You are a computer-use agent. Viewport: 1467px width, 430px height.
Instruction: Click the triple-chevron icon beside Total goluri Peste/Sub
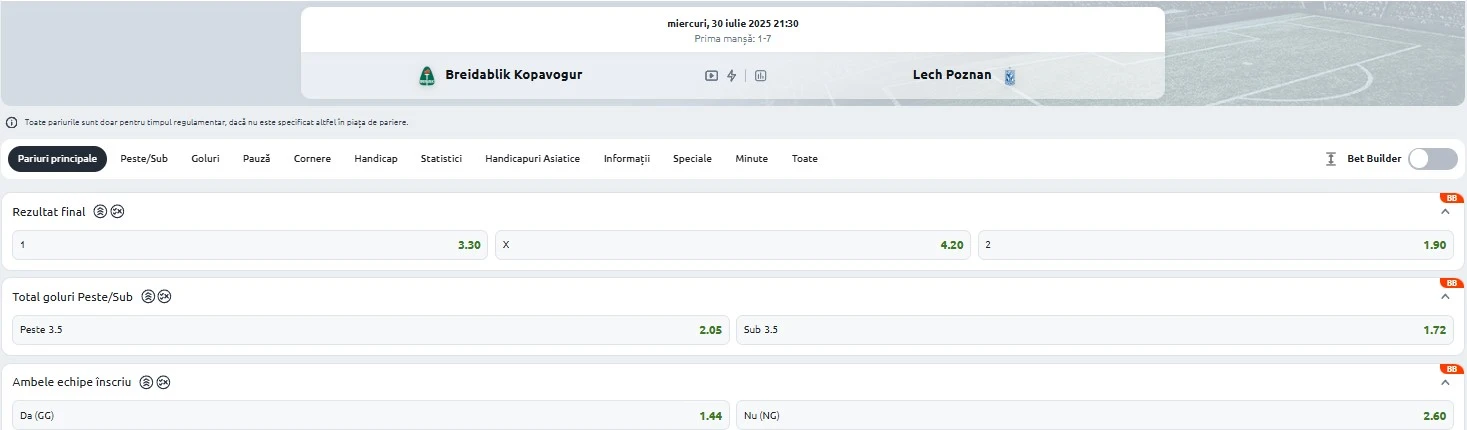(x=147, y=297)
